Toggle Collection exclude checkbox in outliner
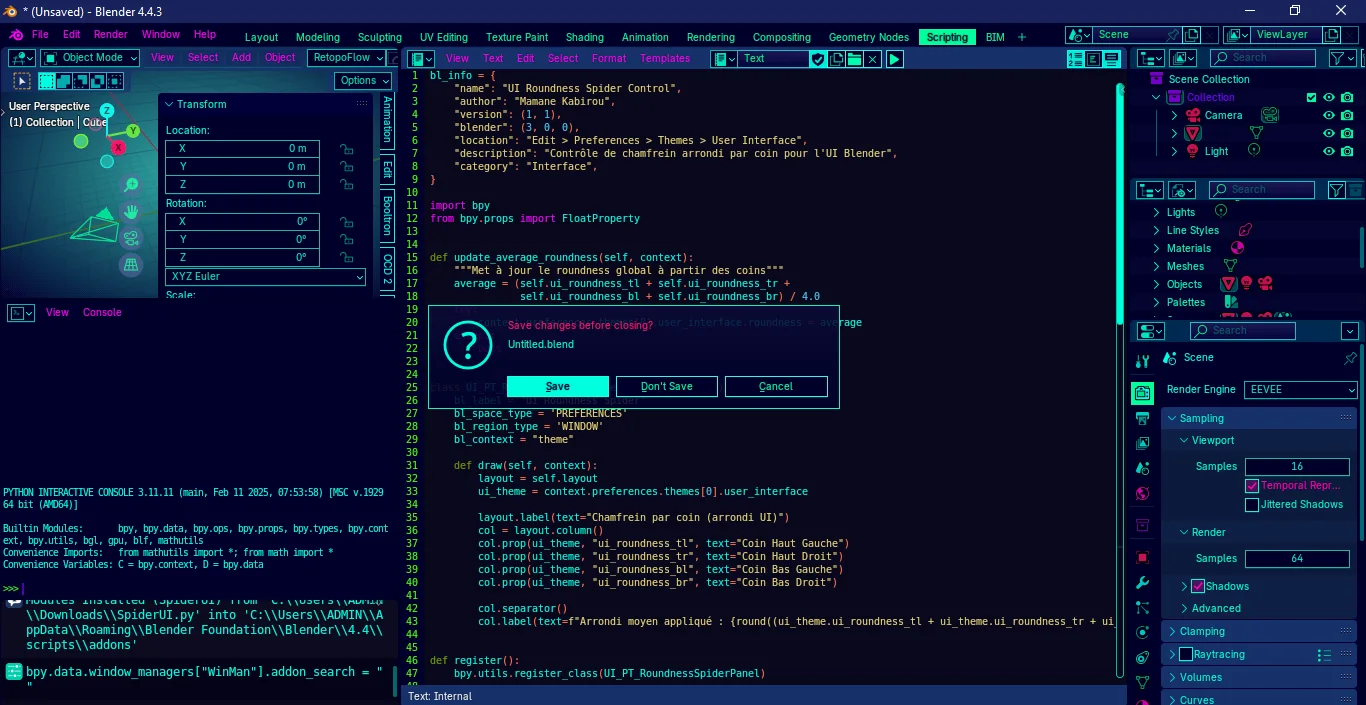The height and width of the screenshot is (705, 1366). (1312, 98)
